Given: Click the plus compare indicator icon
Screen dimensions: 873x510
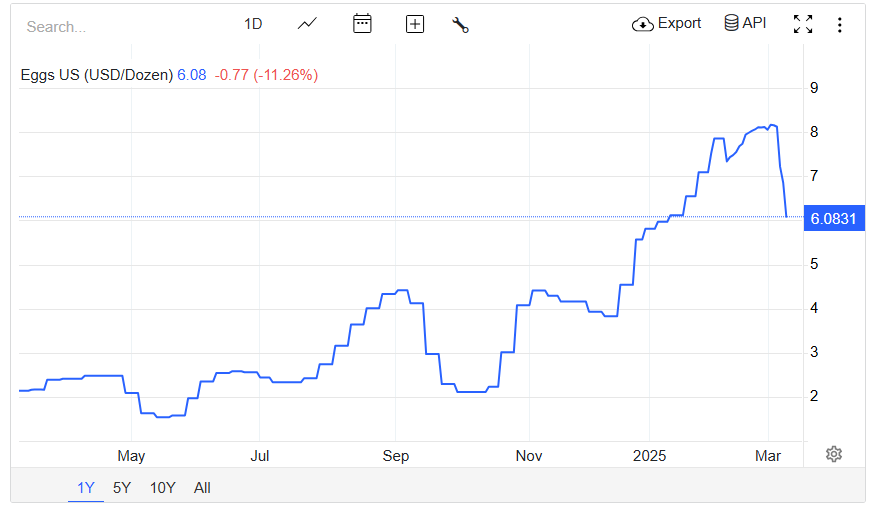Looking at the screenshot, I should point(415,24).
